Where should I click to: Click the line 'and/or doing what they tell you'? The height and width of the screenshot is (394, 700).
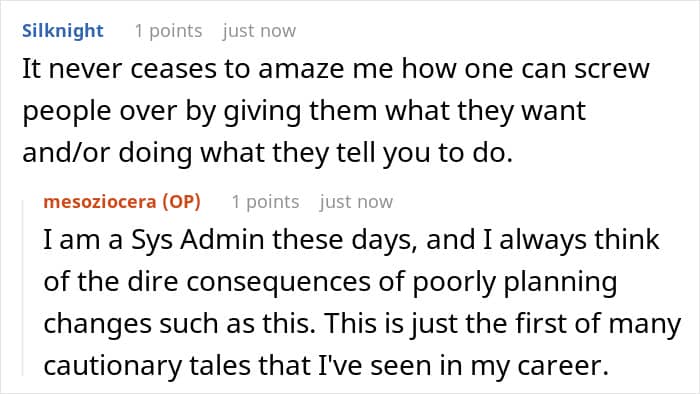point(267,153)
